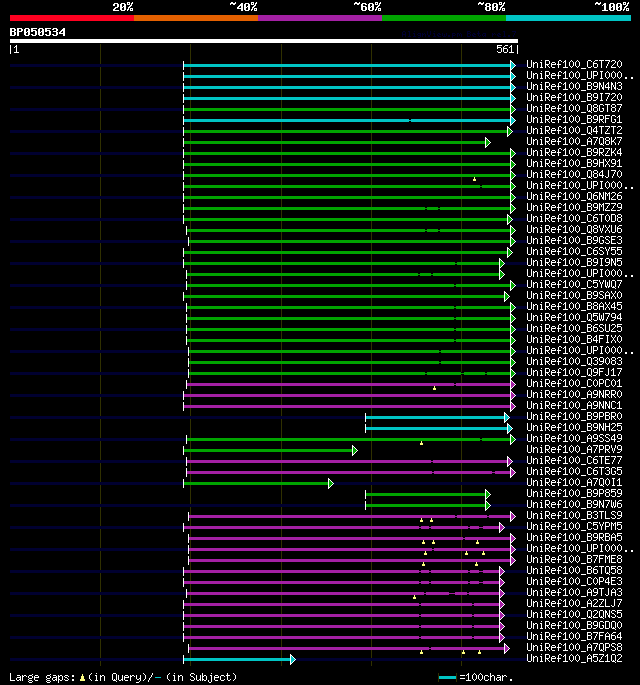
Task: Select label UniRef100_B9P859
Action: tap(574, 493)
